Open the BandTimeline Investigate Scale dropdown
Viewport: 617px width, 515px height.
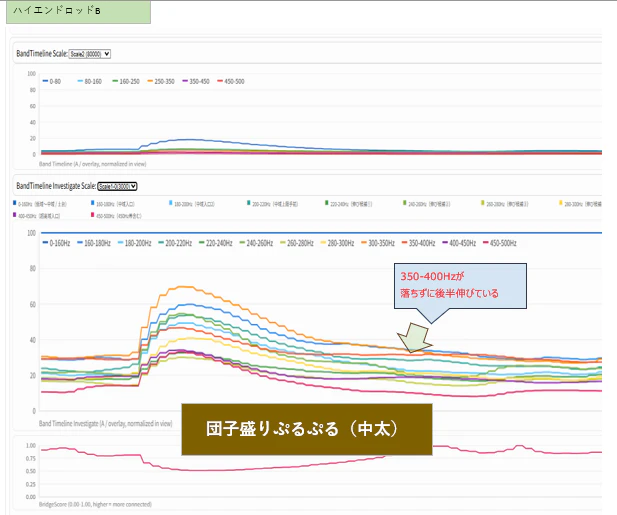(x=117, y=186)
